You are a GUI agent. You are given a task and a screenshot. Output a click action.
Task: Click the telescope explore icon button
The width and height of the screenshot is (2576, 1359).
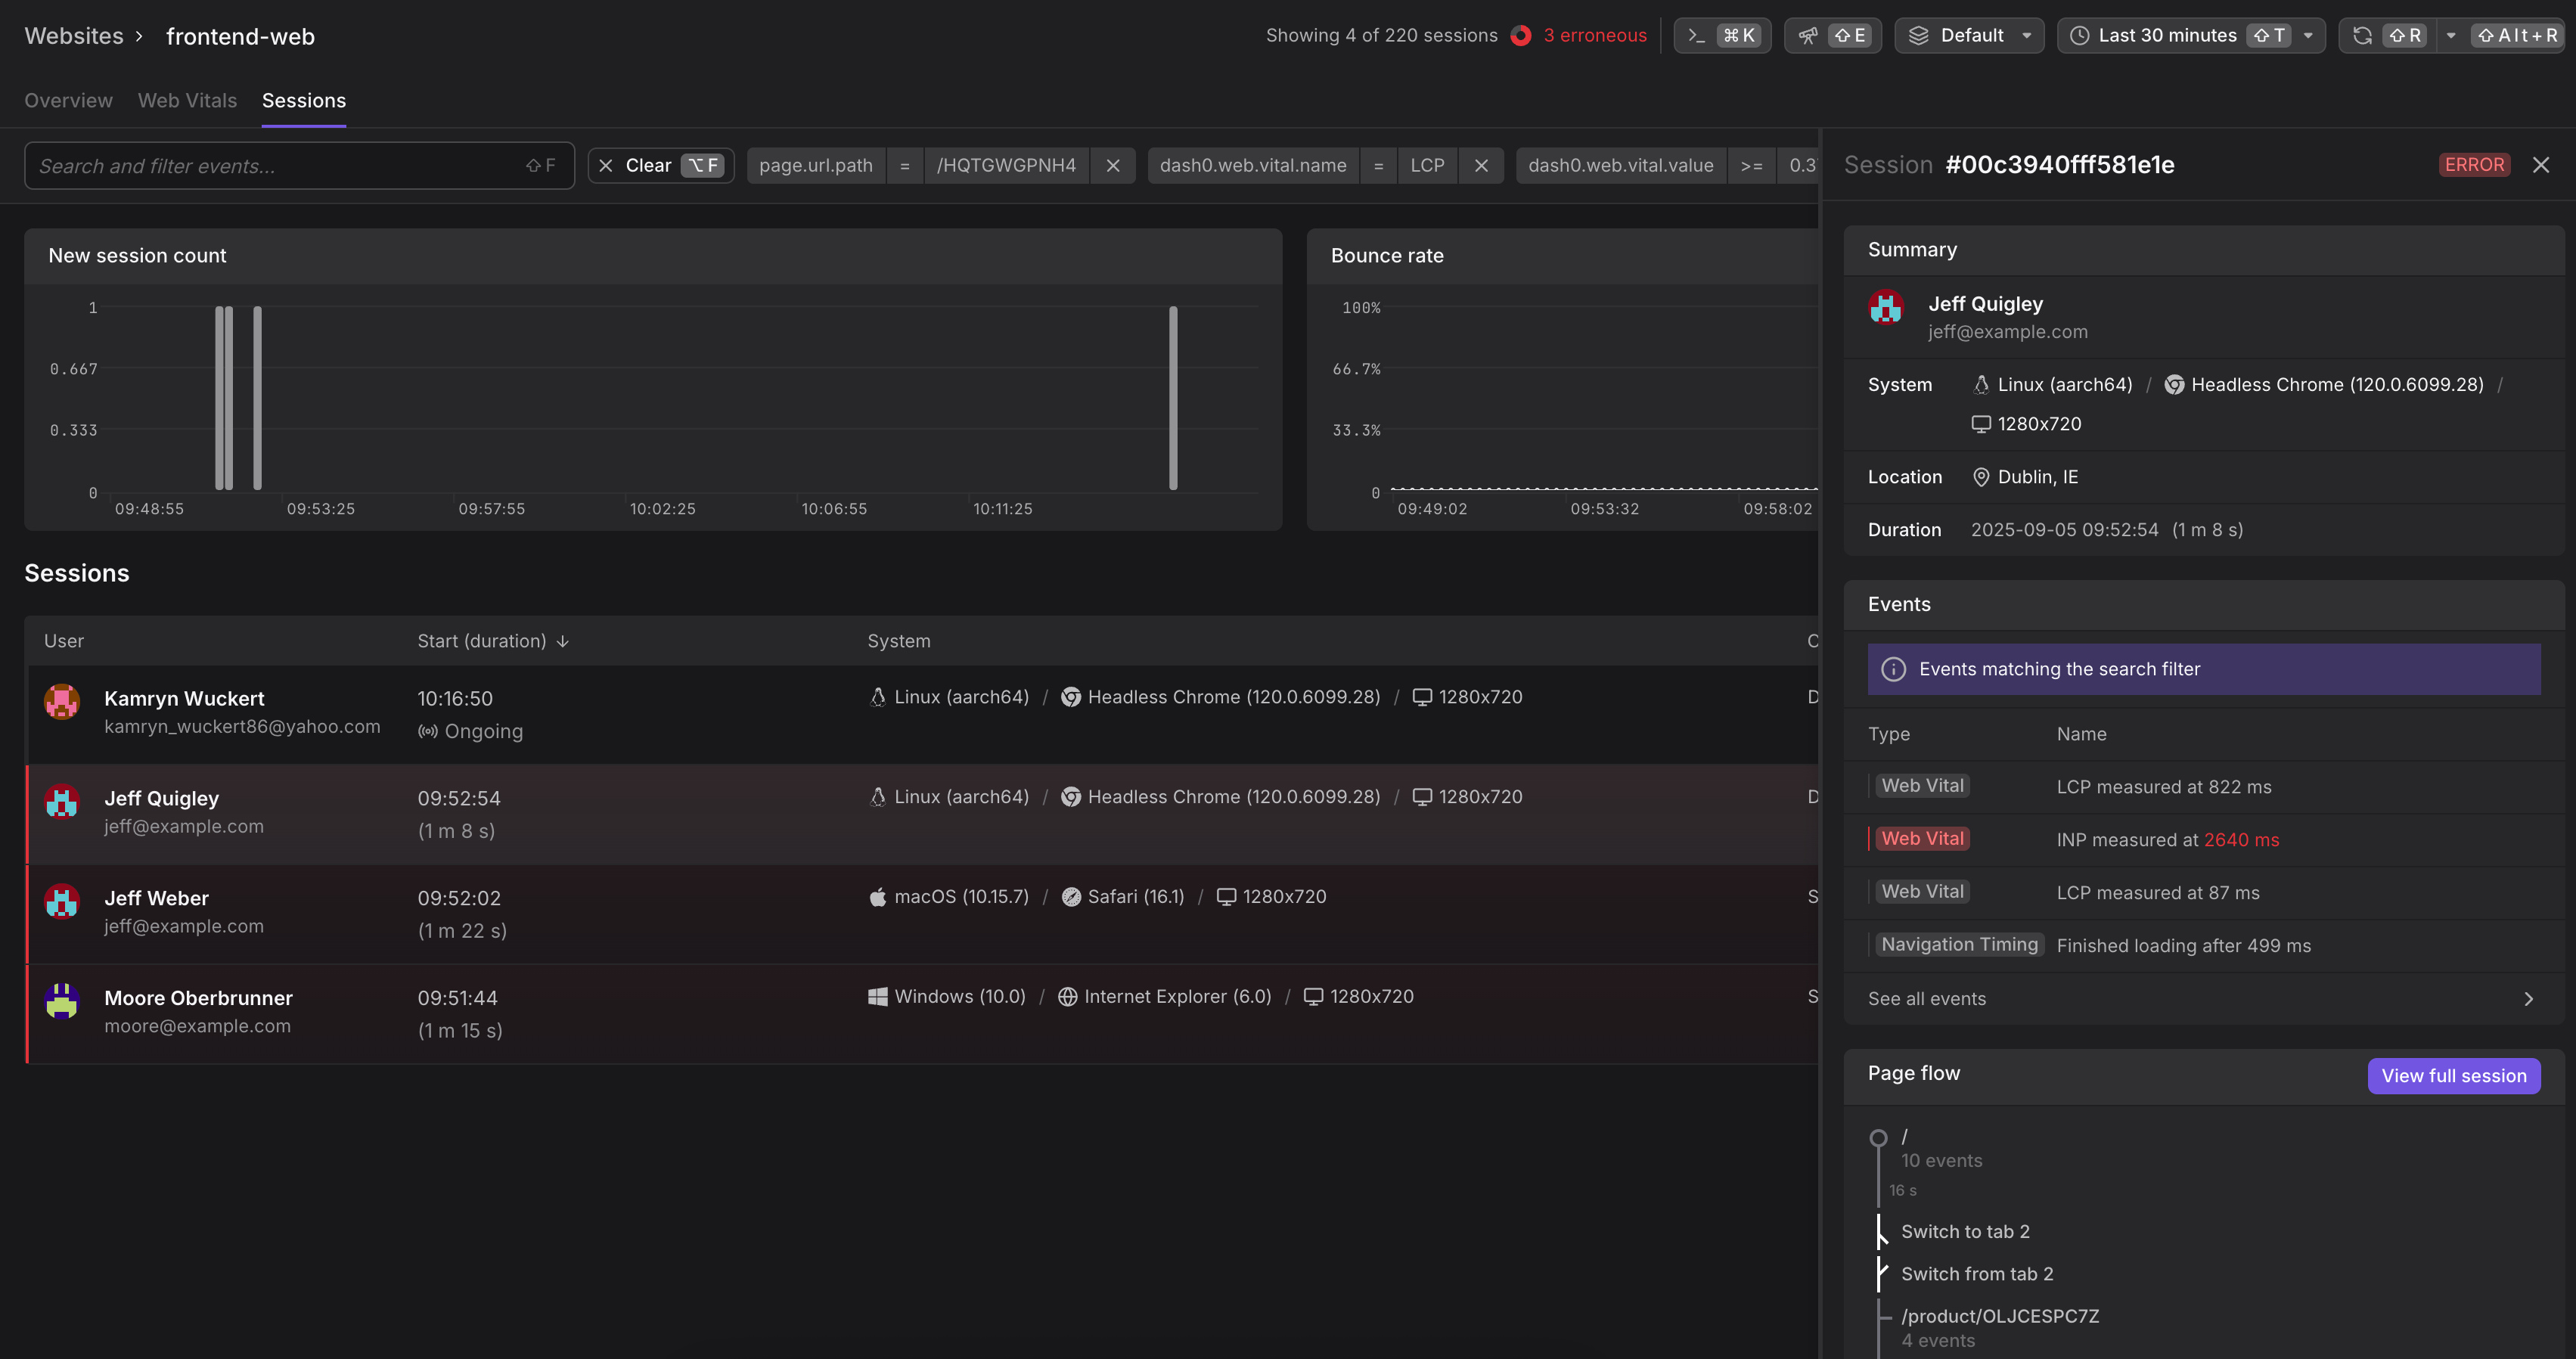tap(1808, 36)
